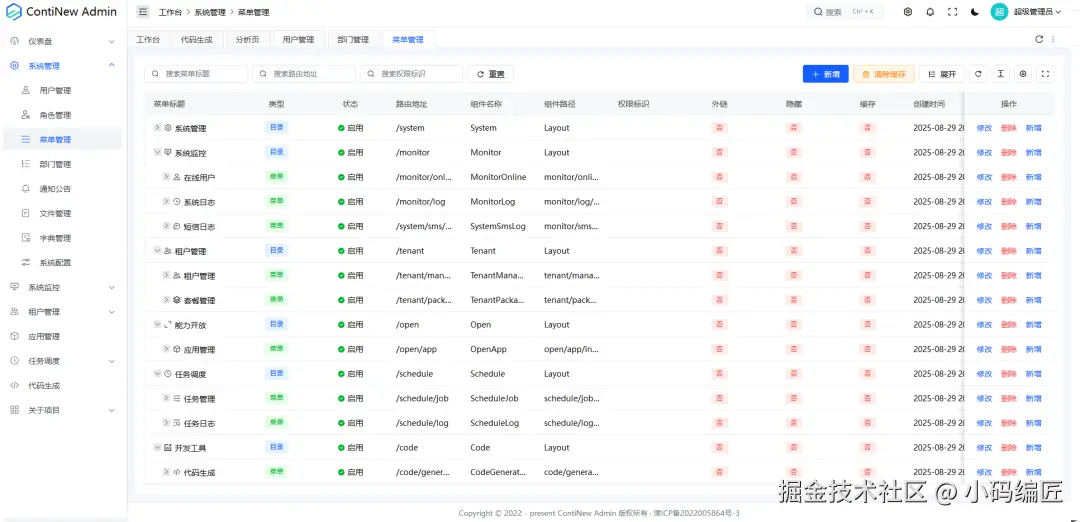Click the 重置 button

490,74
